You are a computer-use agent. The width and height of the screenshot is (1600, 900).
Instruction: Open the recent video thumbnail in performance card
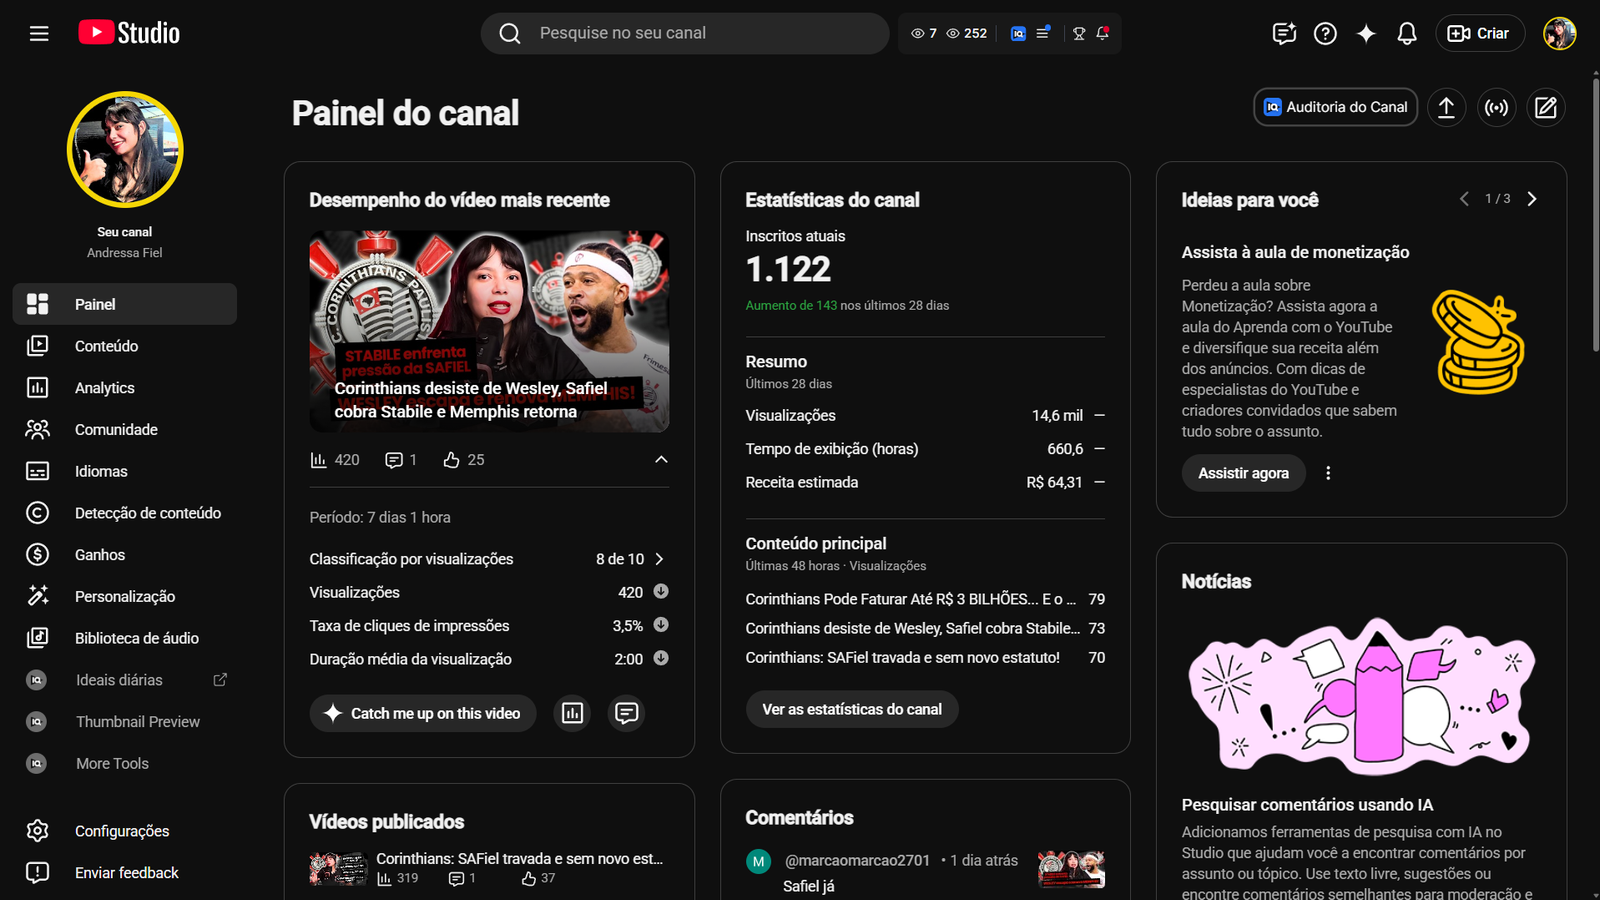click(490, 332)
